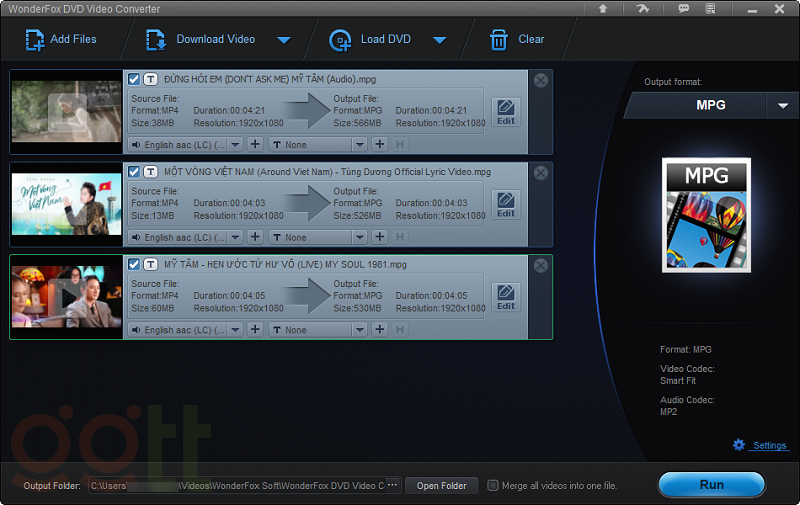800x505 pixels.
Task: Click the upgrade arrow icon in title bar
Action: [603, 8]
